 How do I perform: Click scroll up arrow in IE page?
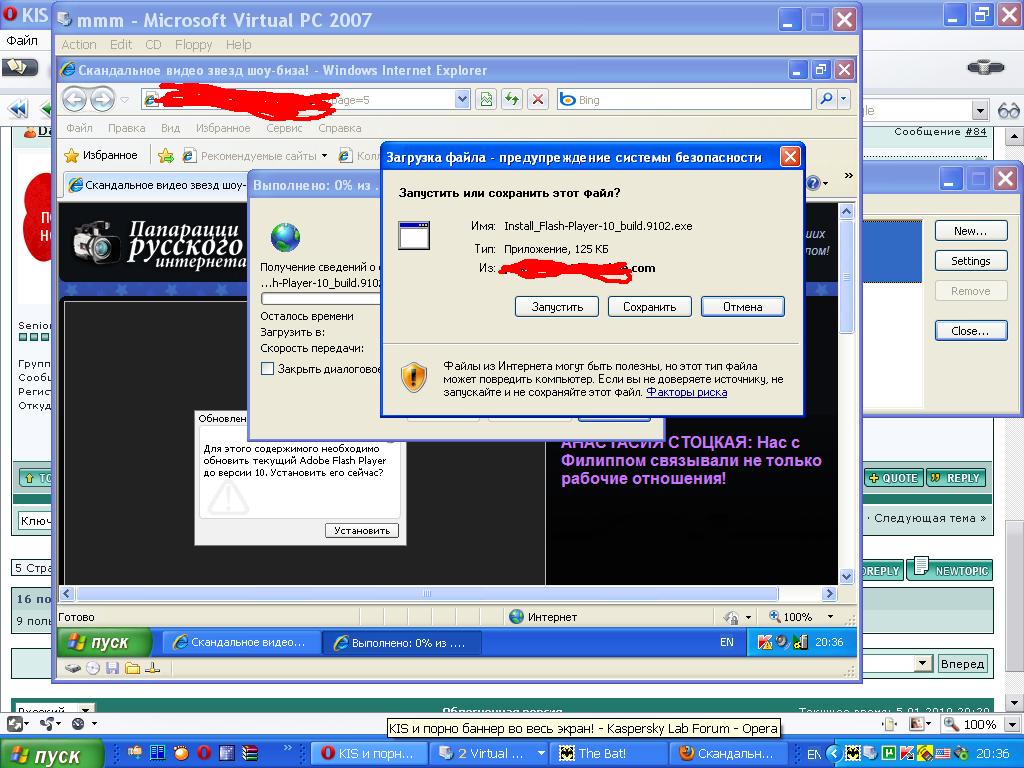click(x=846, y=212)
